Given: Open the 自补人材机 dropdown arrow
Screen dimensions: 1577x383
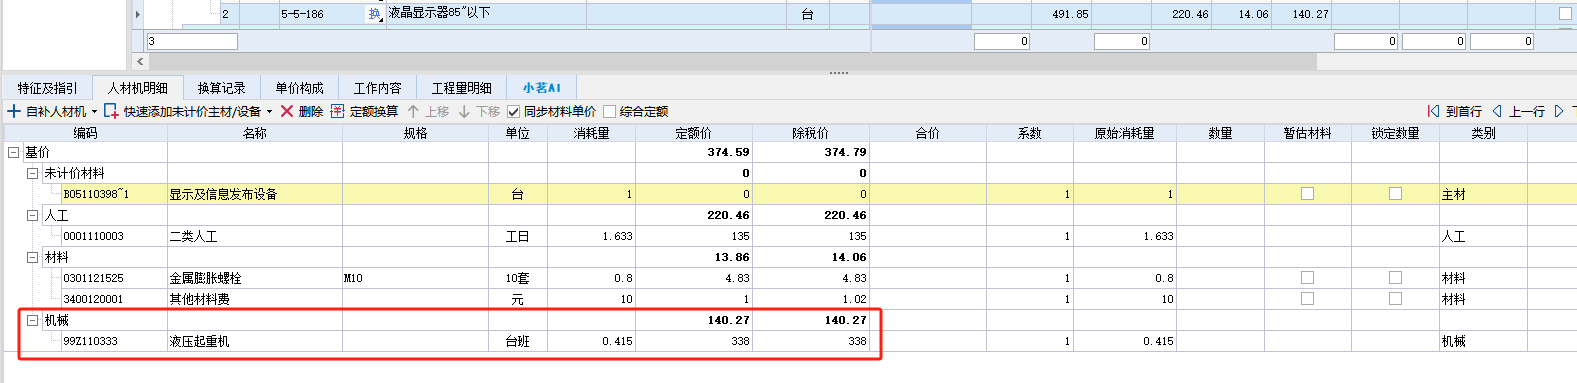Looking at the screenshot, I should [95, 112].
